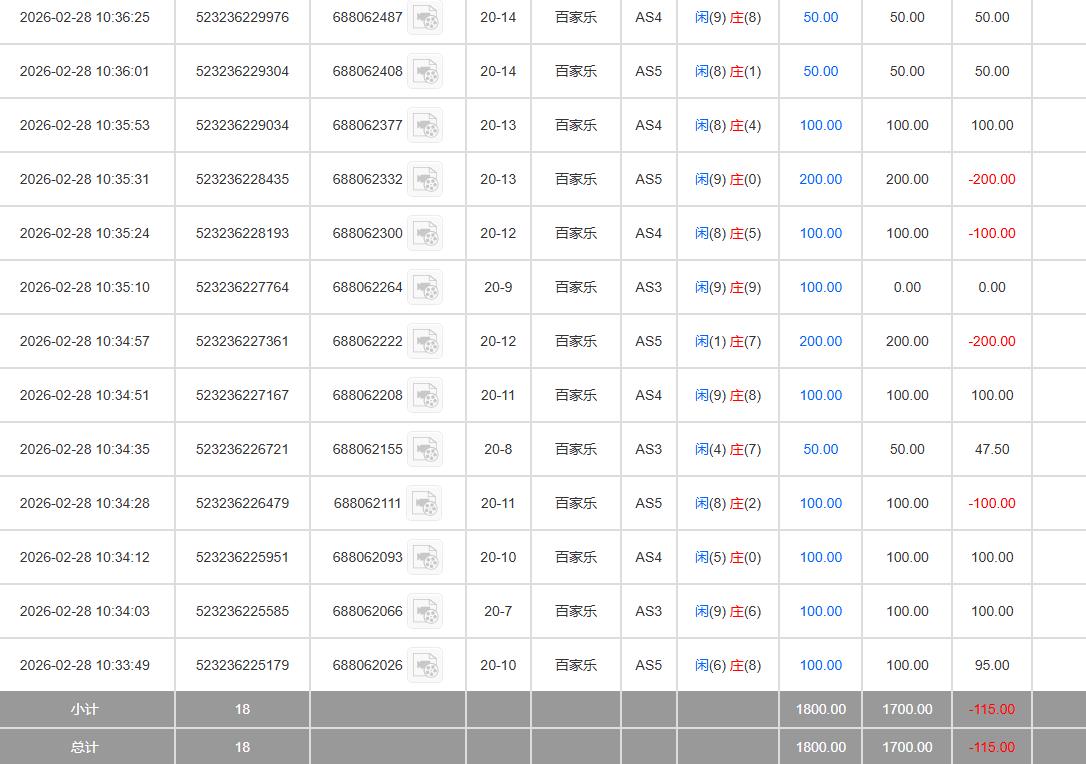Open video icon next to 688062111
The image size is (1086, 764).
point(425,504)
